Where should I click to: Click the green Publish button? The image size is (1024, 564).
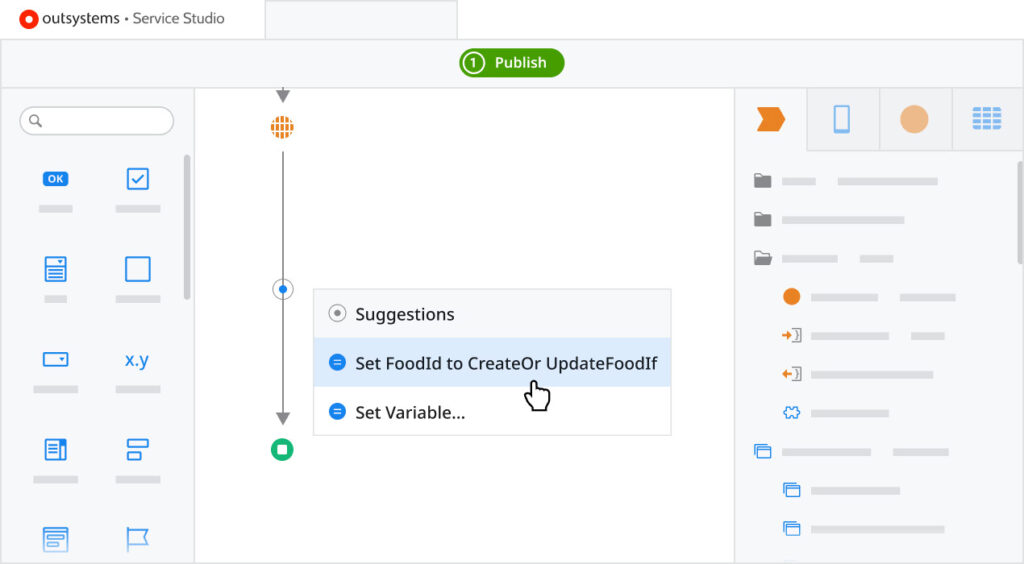(512, 63)
